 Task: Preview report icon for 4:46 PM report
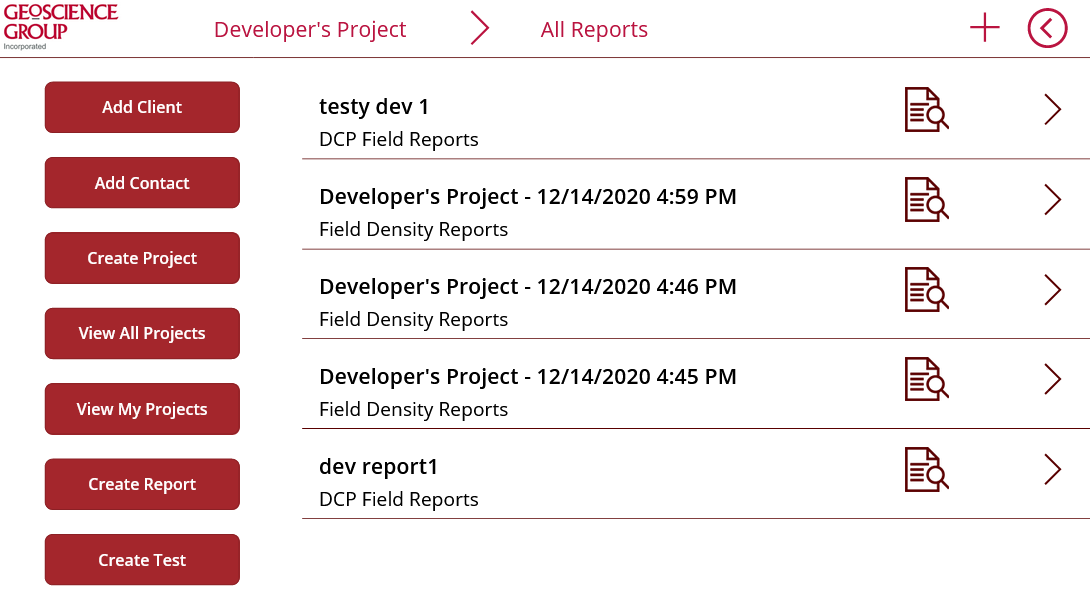pyautogui.click(x=927, y=289)
